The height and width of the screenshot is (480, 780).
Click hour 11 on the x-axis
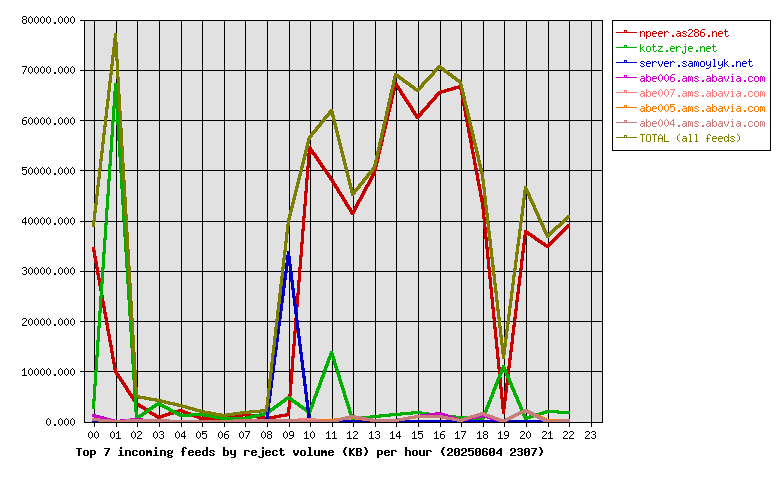[x=331, y=435]
